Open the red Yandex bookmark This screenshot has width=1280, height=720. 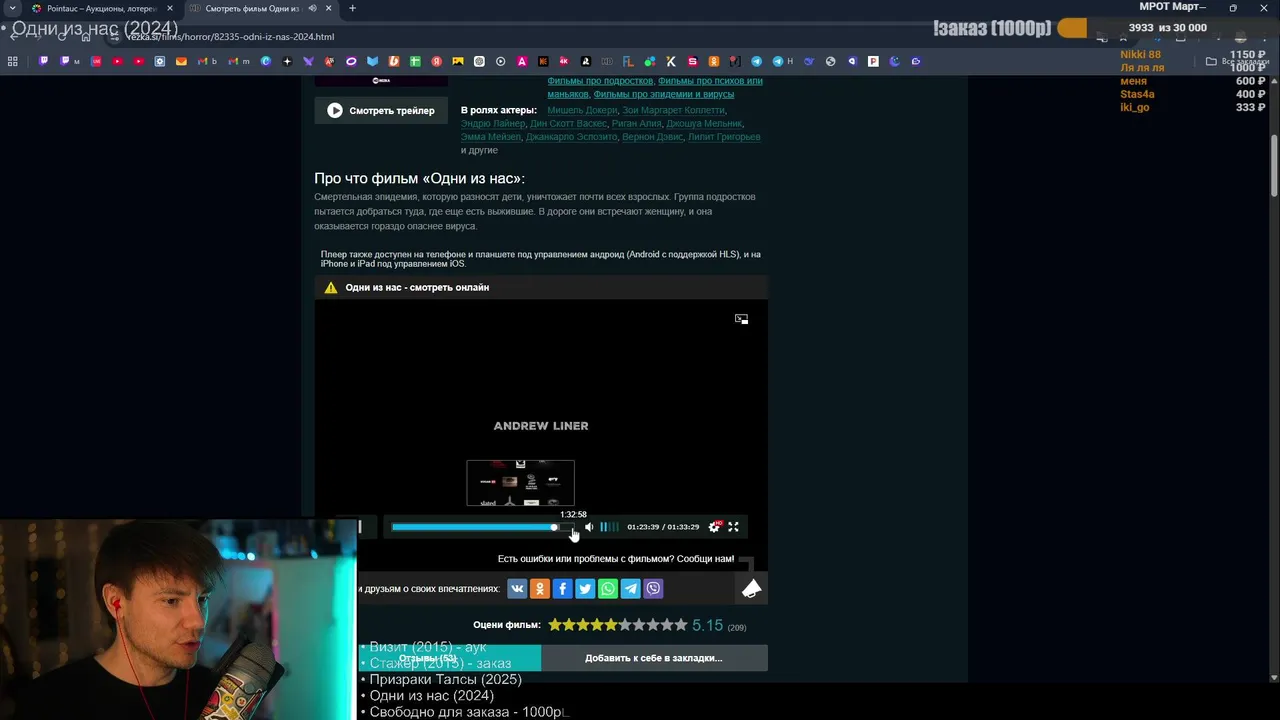tap(436, 61)
